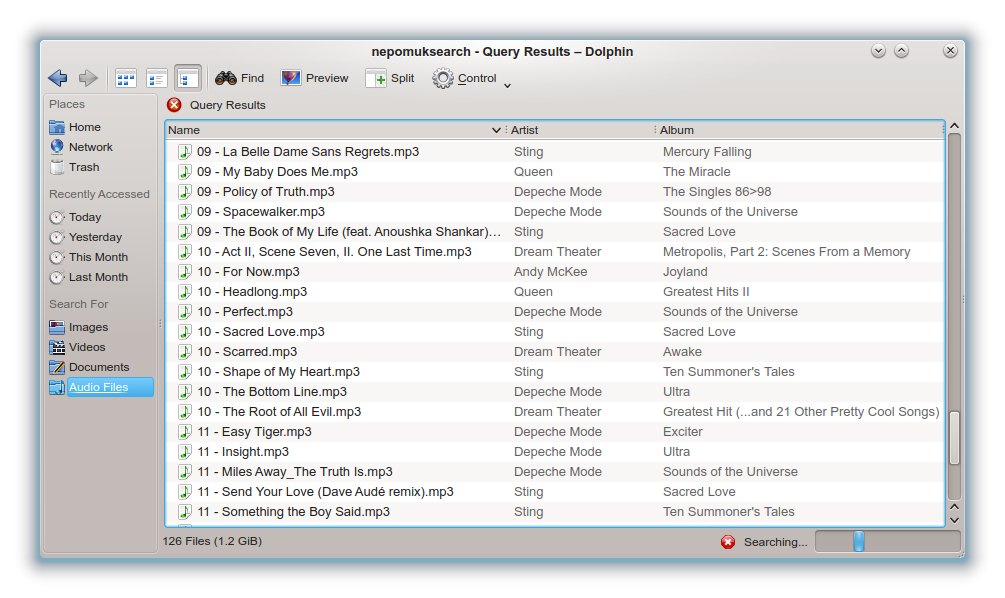Click the Andy McKee artist cell
1005x598 pixels.
[551, 272]
